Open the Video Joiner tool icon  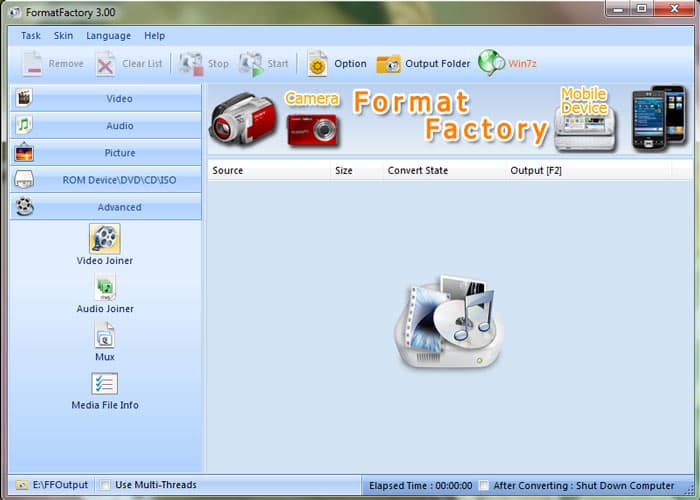click(x=104, y=238)
